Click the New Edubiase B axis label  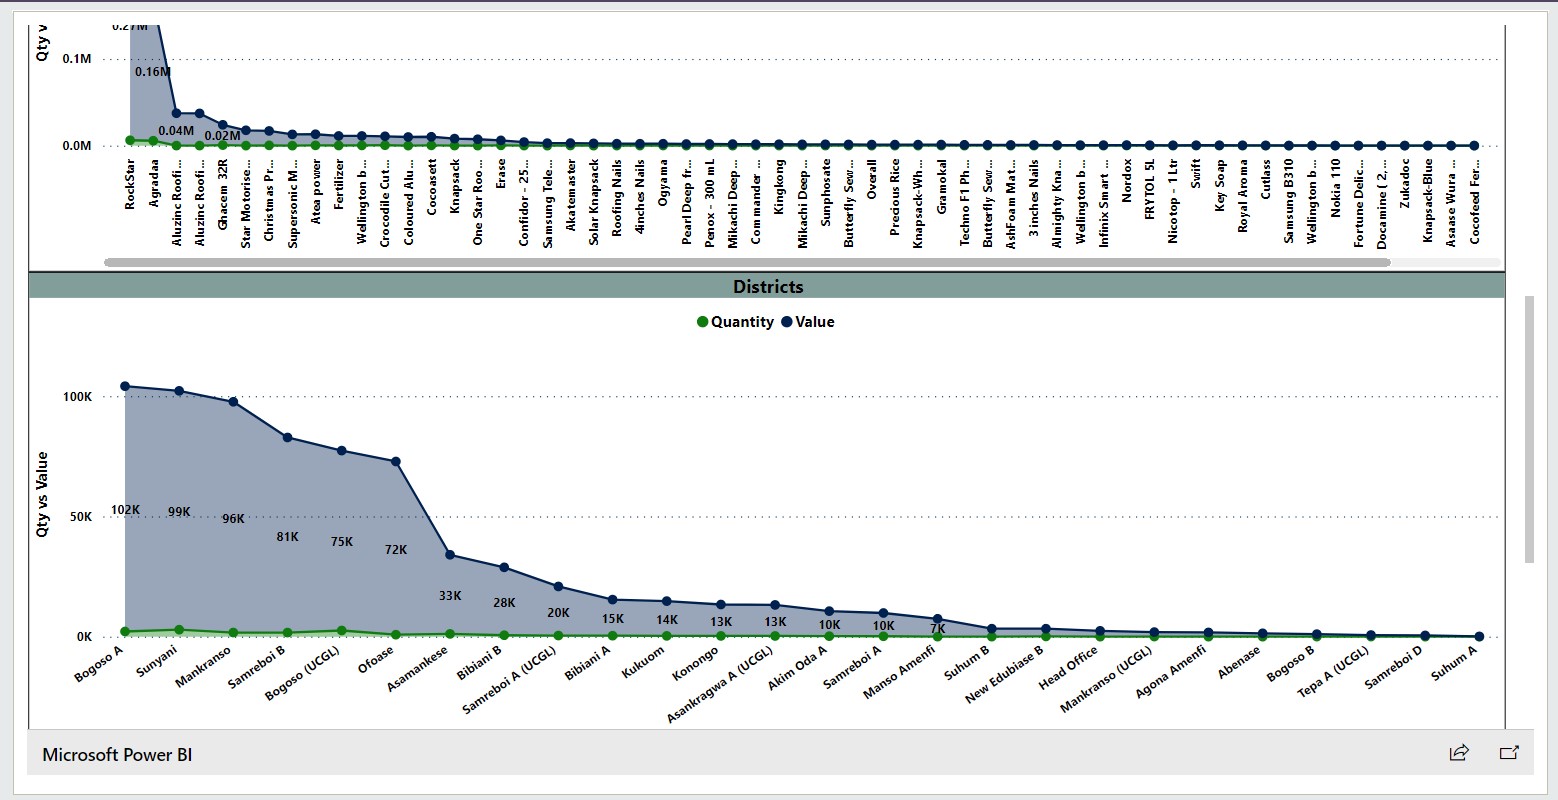point(1005,674)
